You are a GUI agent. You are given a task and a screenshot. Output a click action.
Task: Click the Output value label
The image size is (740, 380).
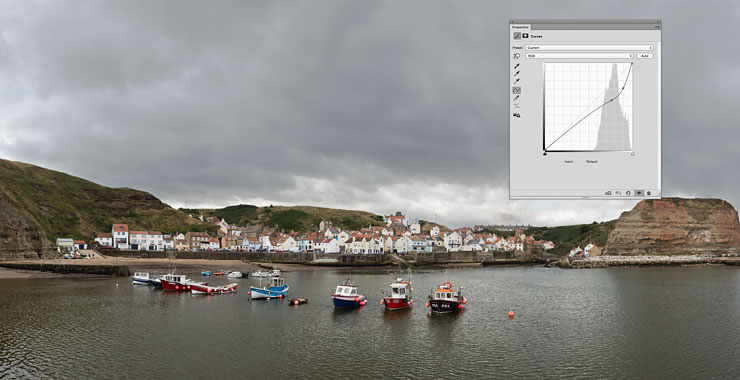[x=591, y=161]
